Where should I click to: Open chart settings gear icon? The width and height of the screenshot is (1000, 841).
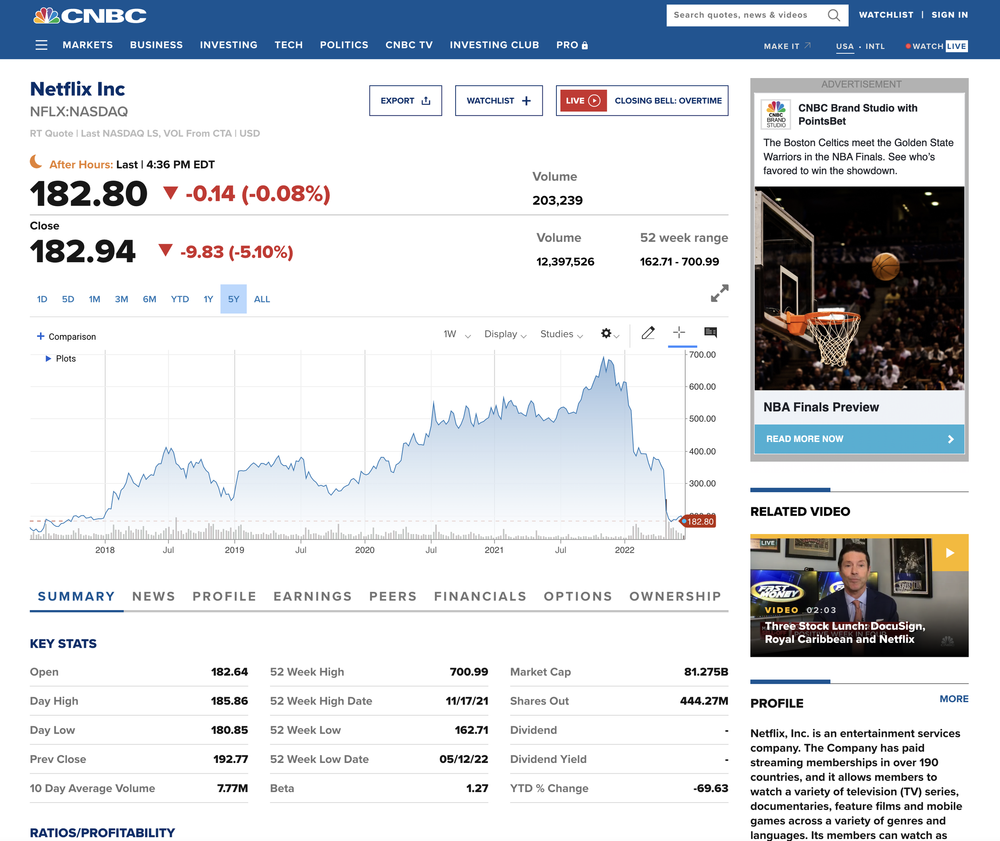pyautogui.click(x=606, y=333)
